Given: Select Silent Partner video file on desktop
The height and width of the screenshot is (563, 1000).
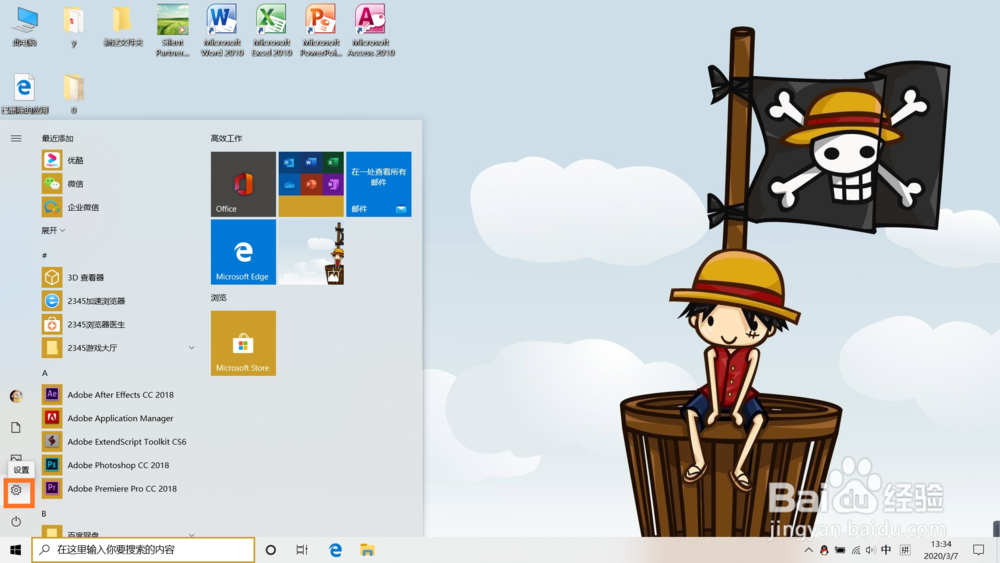Looking at the screenshot, I should (173, 30).
